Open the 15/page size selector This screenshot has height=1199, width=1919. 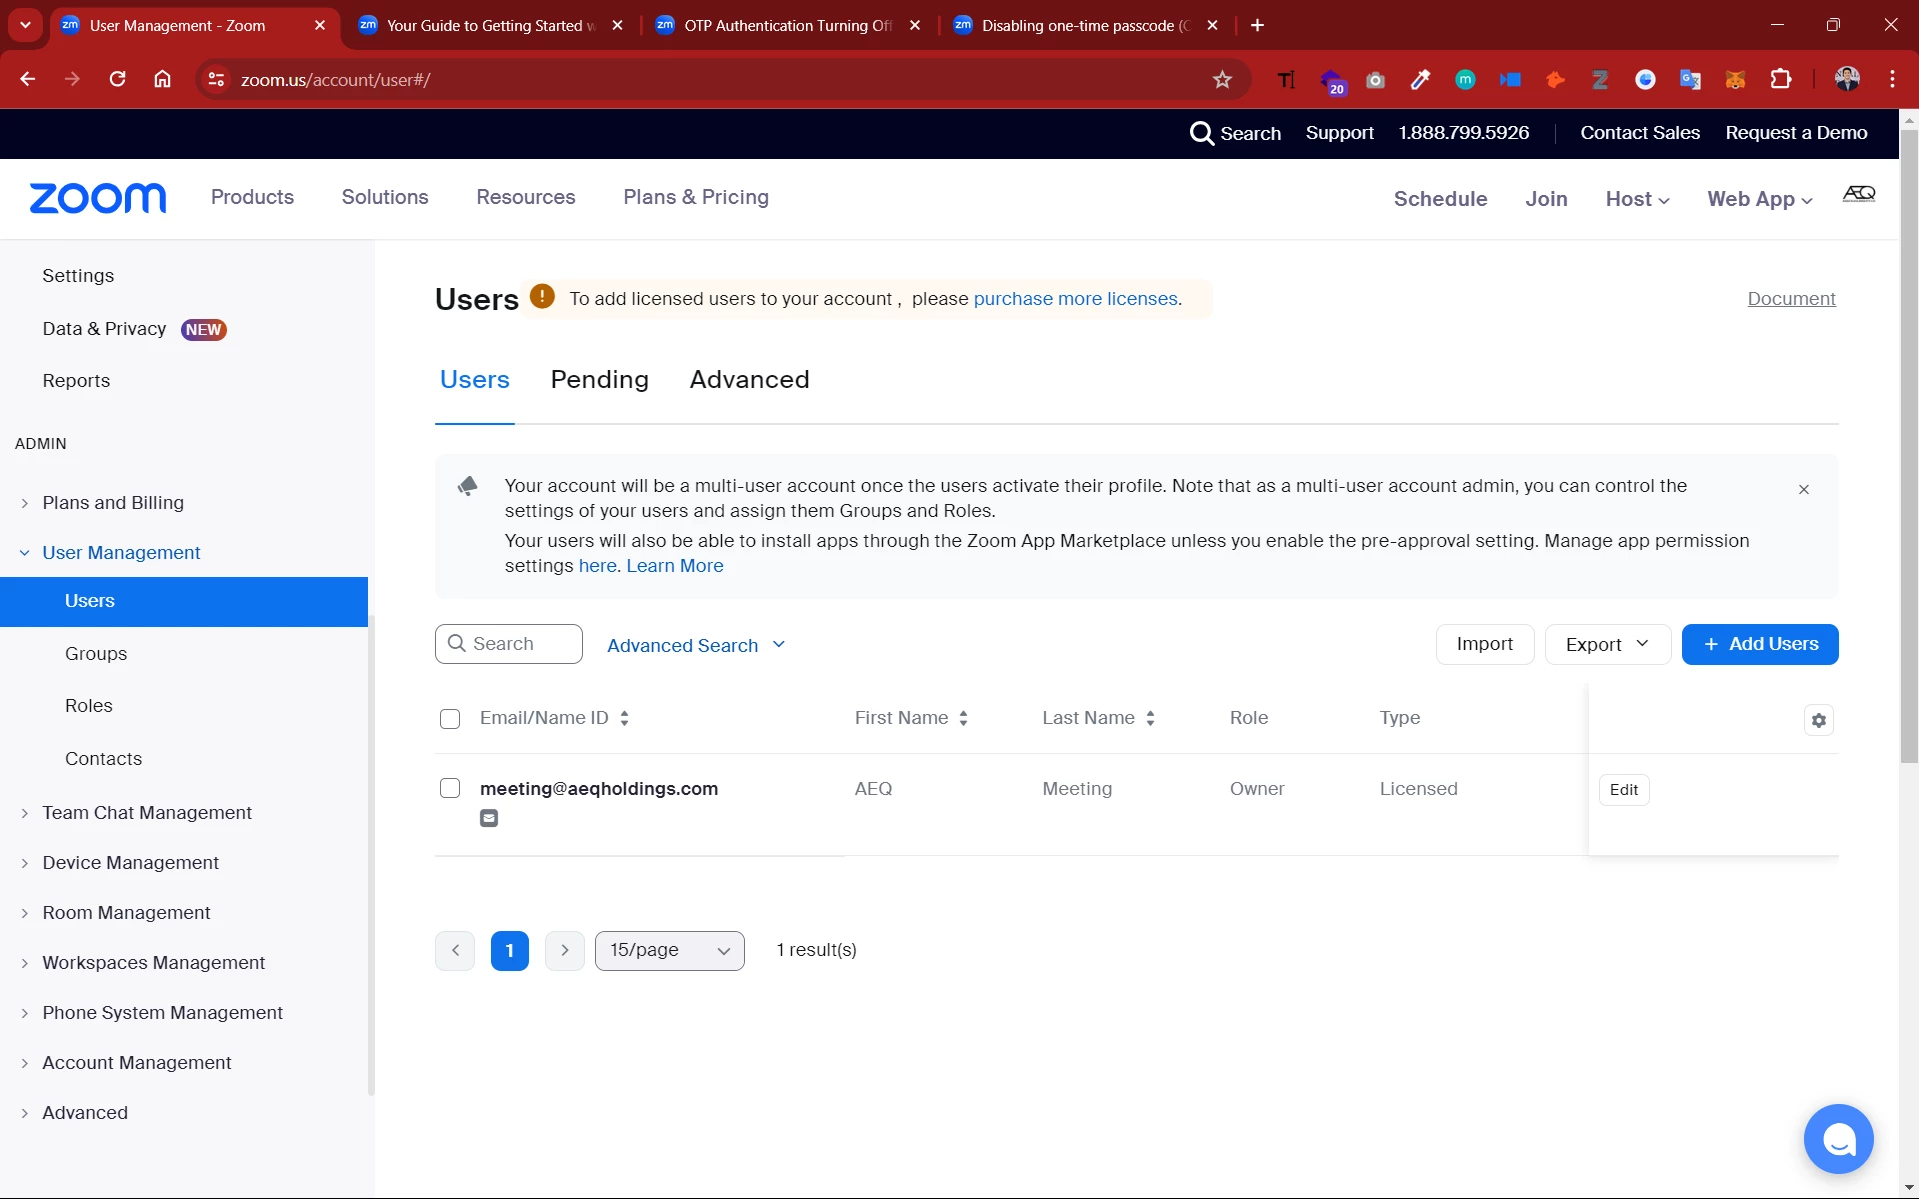tap(669, 951)
